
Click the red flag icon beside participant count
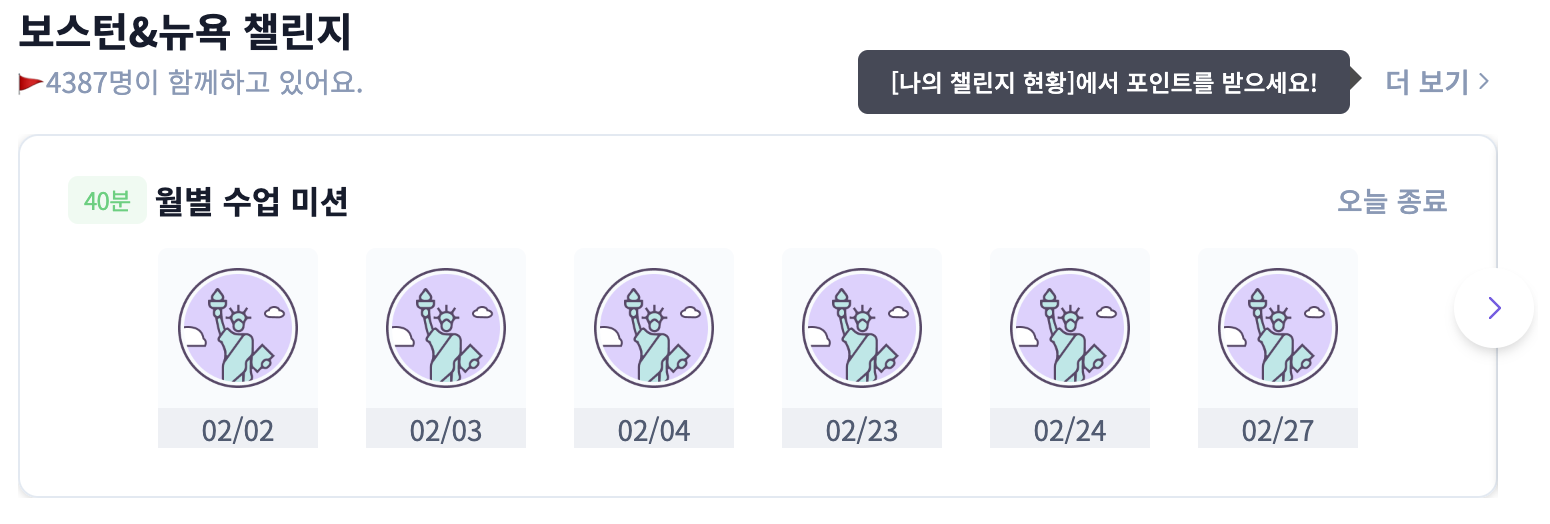[31, 83]
